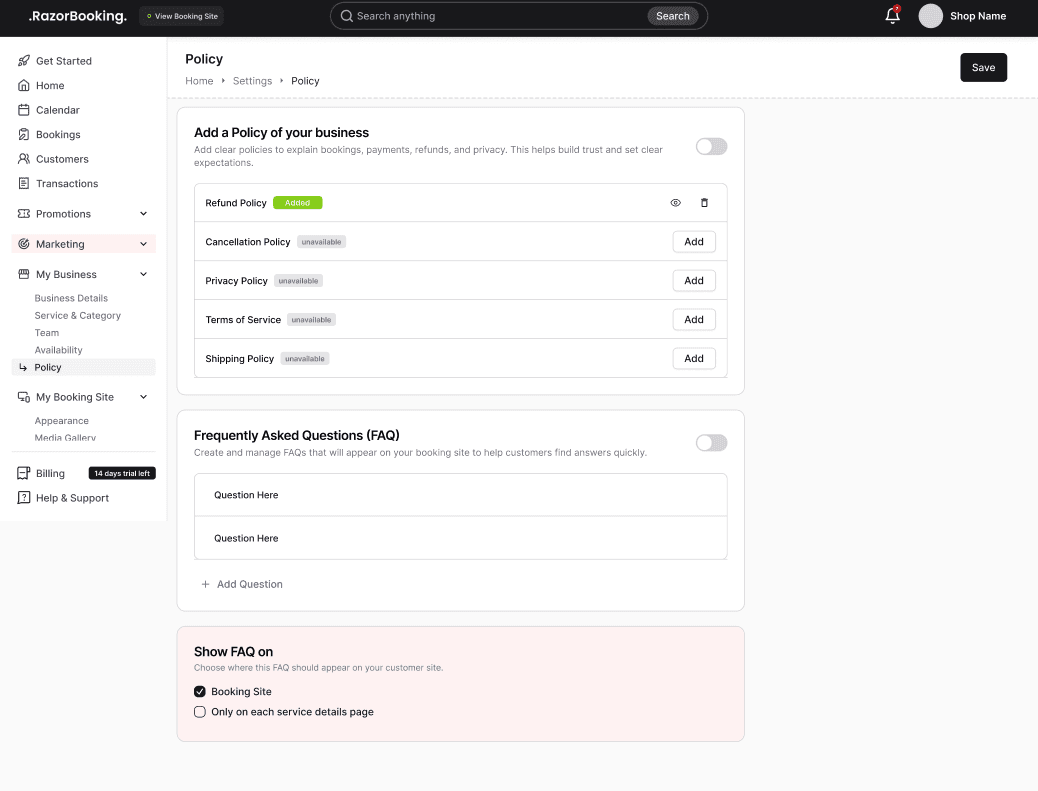Click the Search button
The width and height of the screenshot is (1038, 791).
tap(673, 16)
